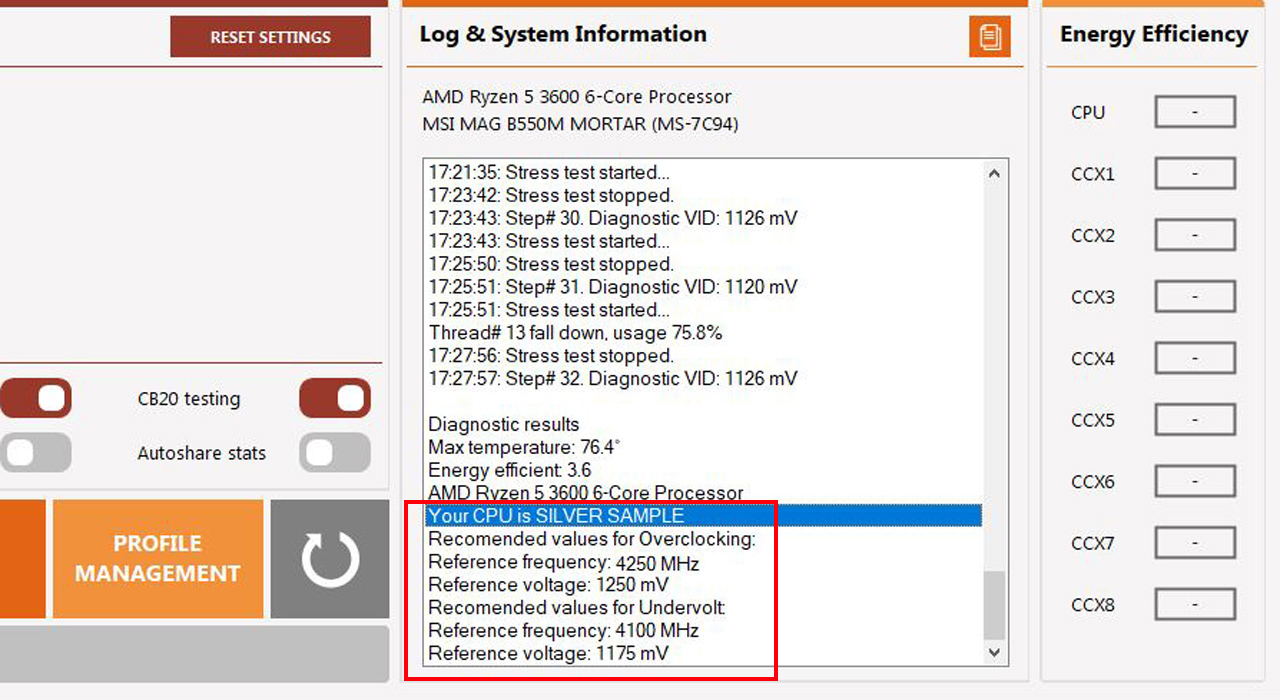Click the log scrollbar down arrow
The height and width of the screenshot is (700, 1280).
point(994,652)
